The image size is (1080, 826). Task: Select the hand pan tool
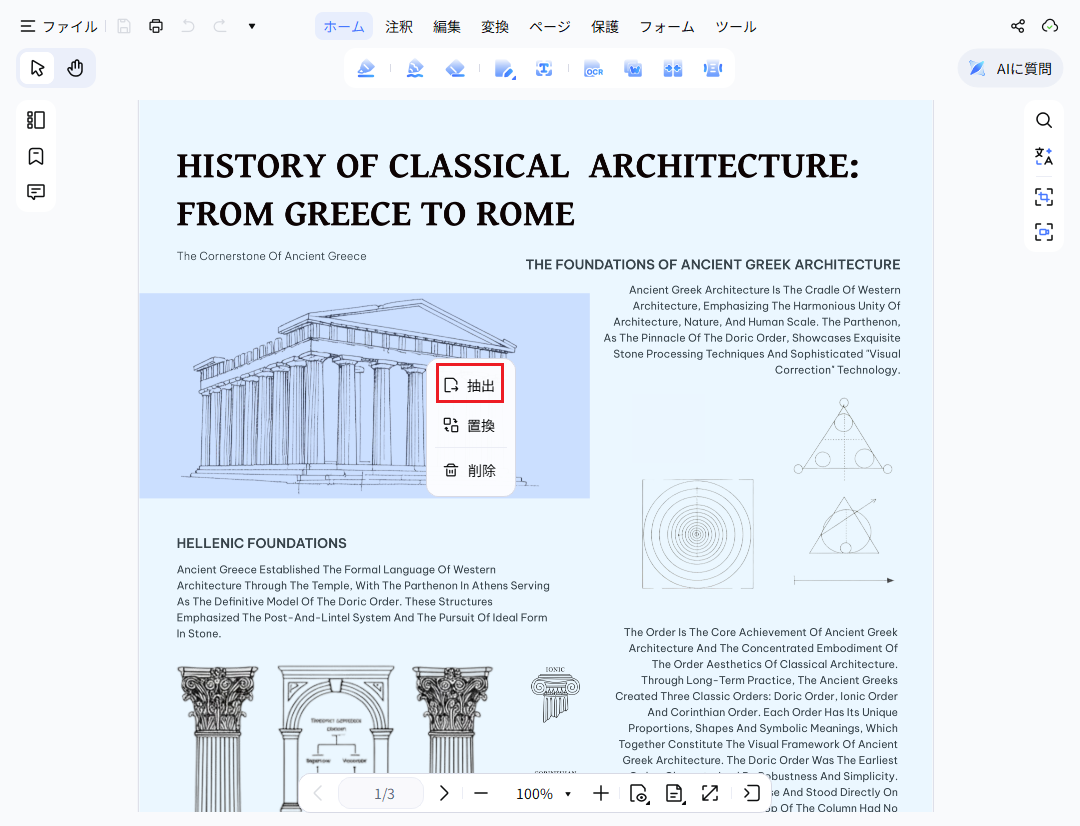(75, 68)
